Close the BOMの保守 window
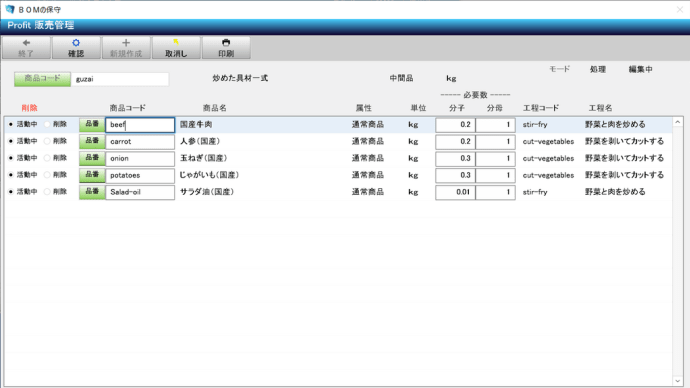The image size is (690, 388). (x=680, y=9)
